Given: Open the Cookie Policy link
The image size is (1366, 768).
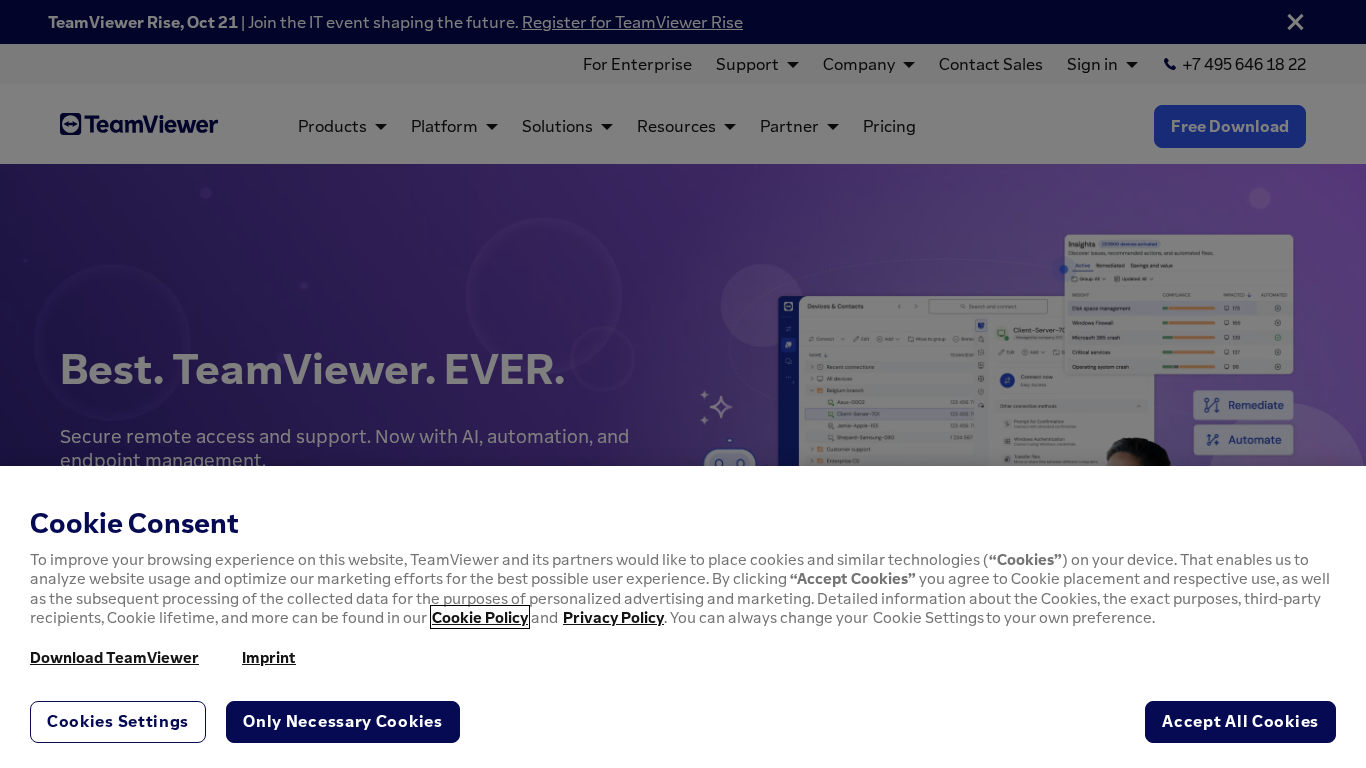Looking at the screenshot, I should click(x=480, y=617).
